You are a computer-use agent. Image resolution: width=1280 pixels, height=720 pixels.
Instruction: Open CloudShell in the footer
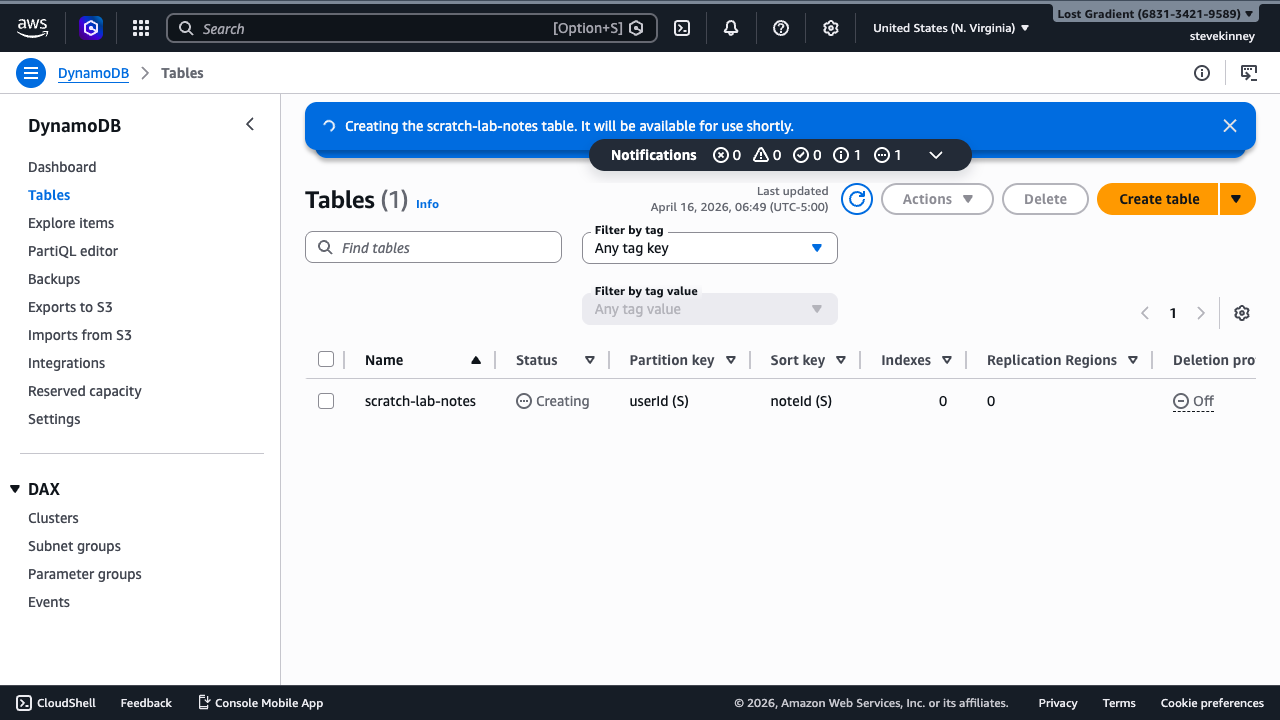[56, 703]
